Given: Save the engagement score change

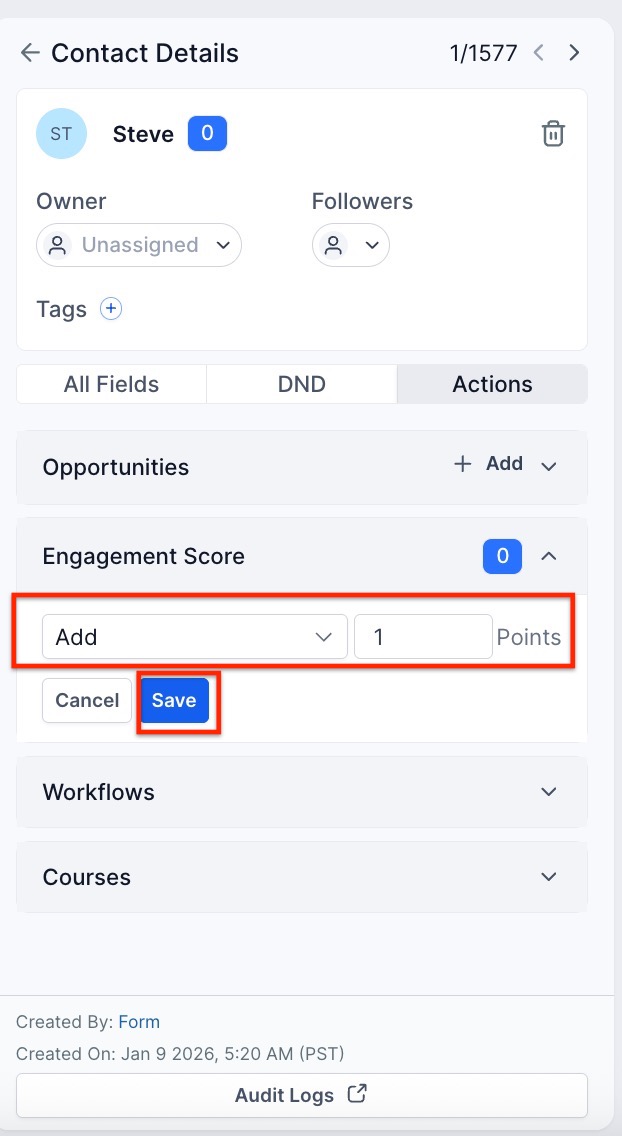Looking at the screenshot, I should (174, 701).
